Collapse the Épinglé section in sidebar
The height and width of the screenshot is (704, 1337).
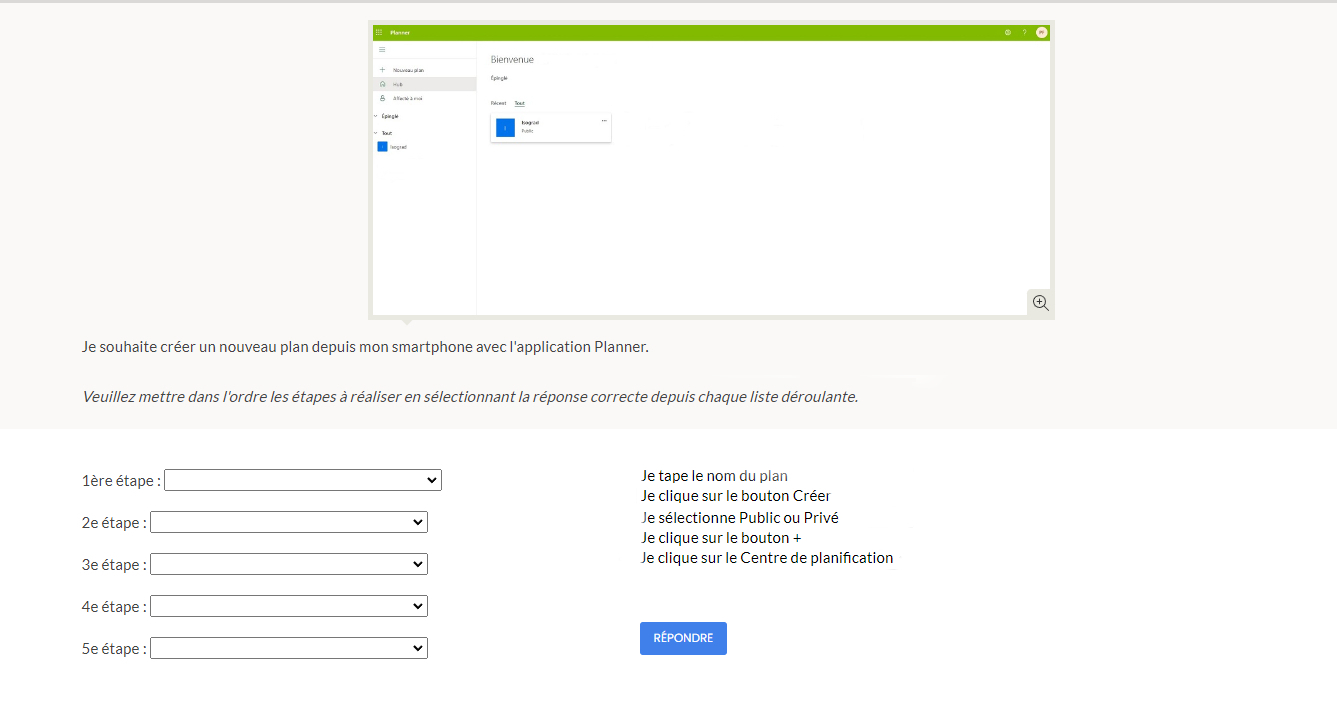tap(377, 116)
